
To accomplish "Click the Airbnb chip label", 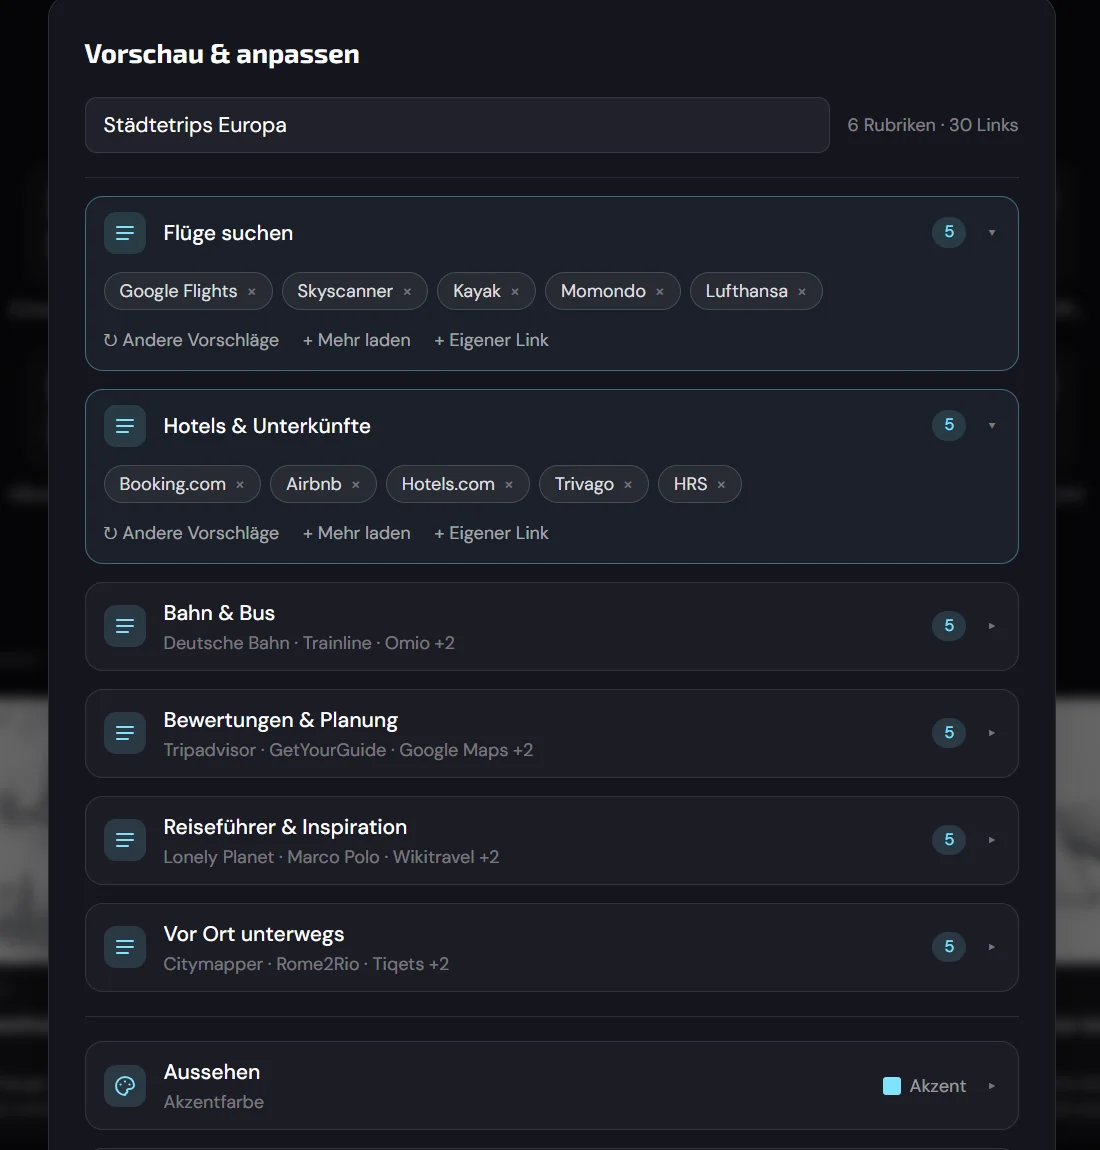I will (314, 485).
